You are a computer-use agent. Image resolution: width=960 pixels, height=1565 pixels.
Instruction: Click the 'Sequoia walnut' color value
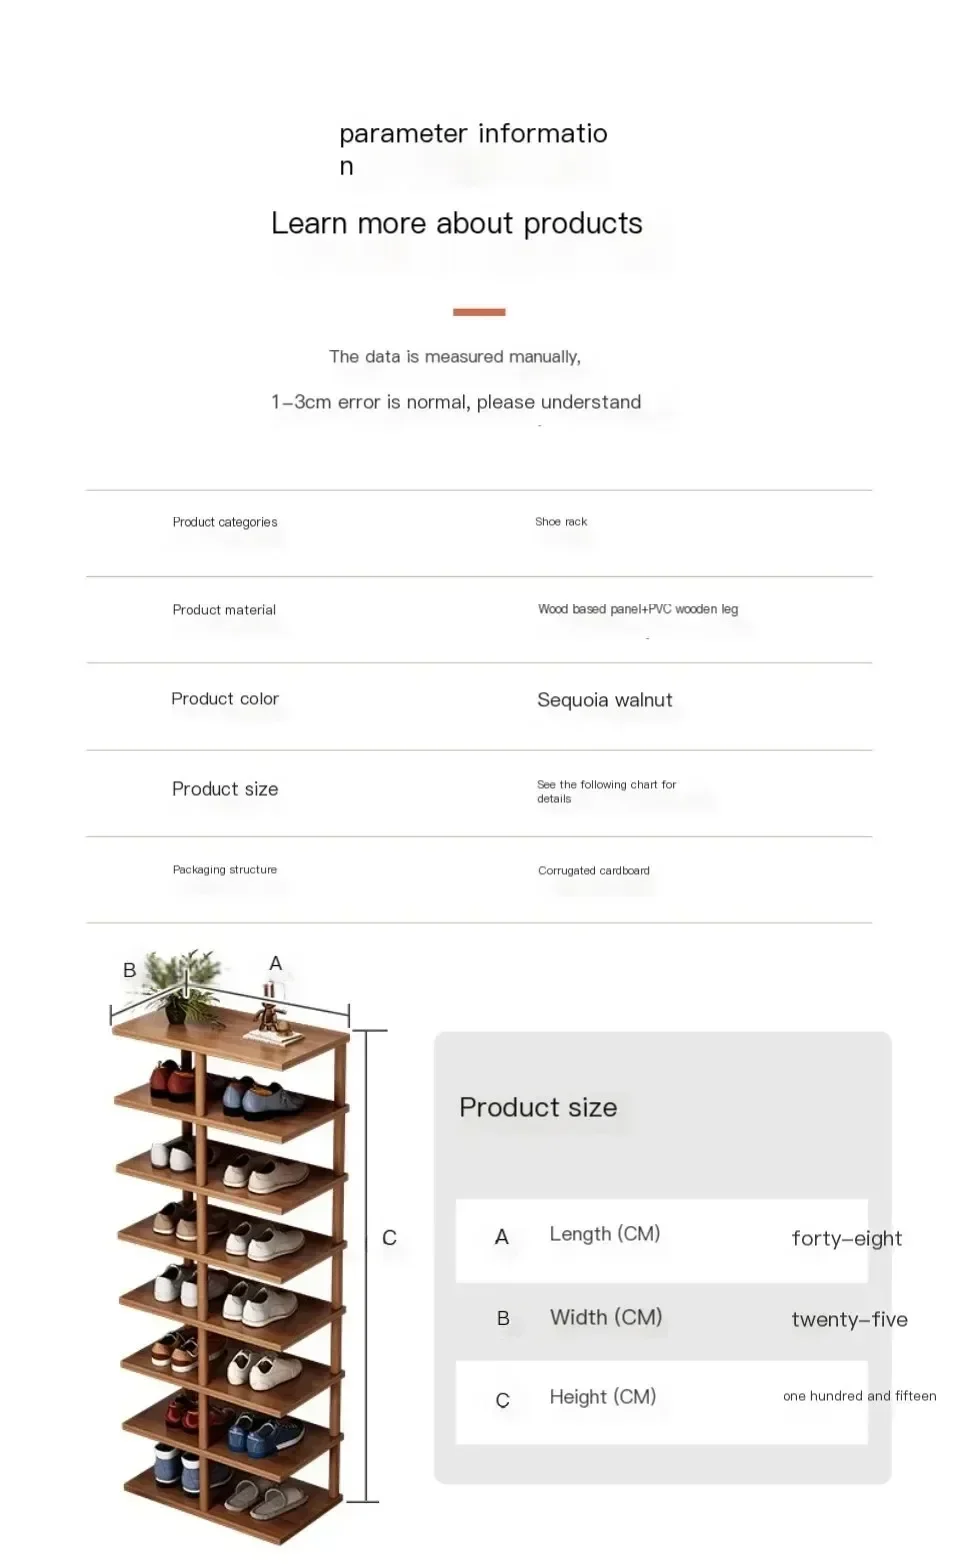605,700
